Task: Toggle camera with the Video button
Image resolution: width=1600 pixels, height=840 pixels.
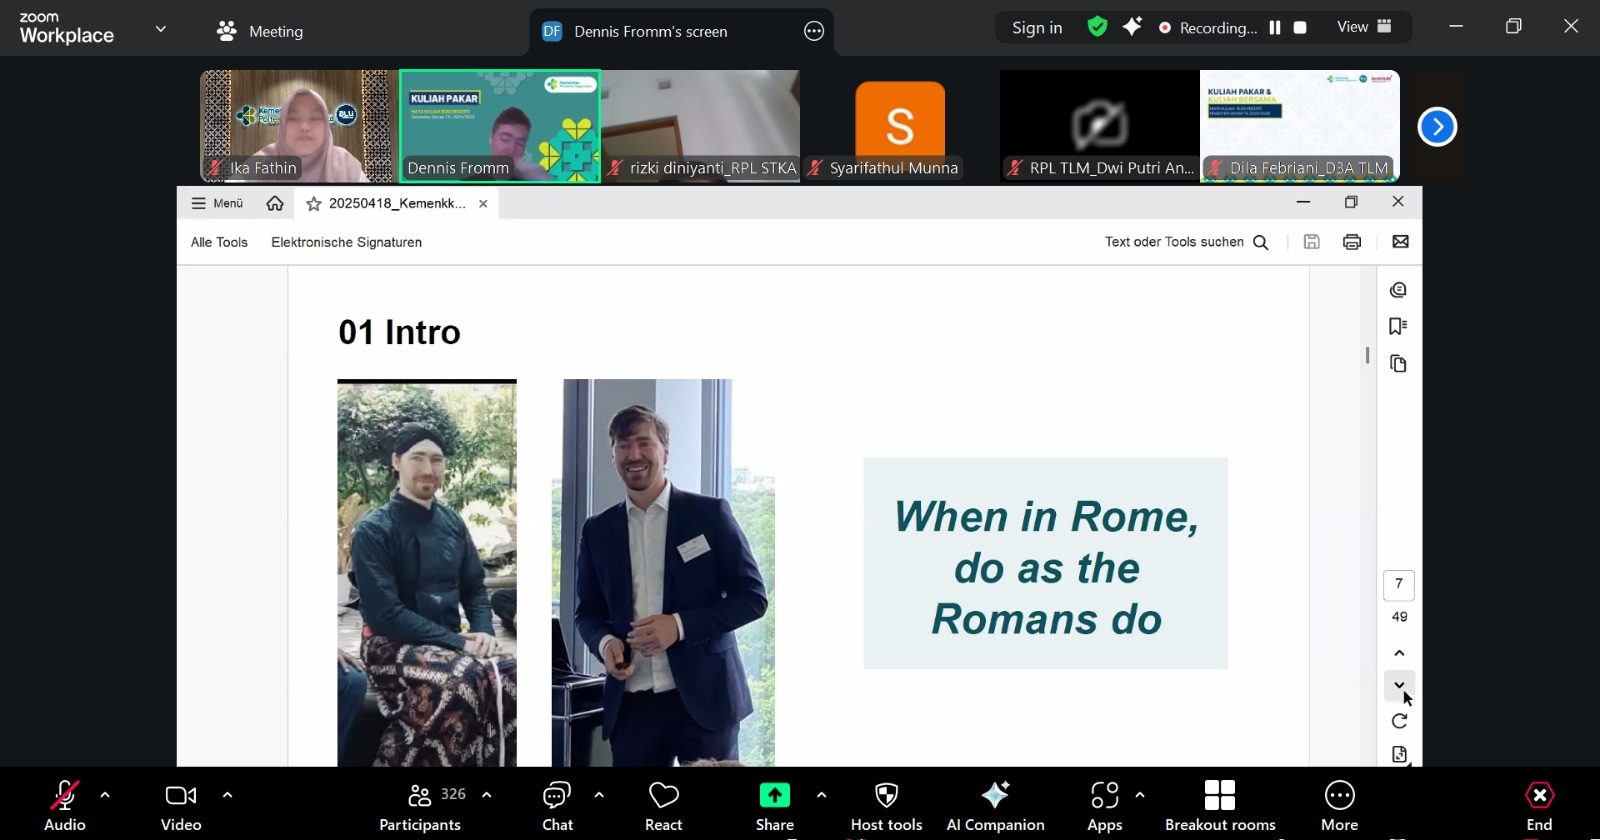Action: (x=181, y=805)
